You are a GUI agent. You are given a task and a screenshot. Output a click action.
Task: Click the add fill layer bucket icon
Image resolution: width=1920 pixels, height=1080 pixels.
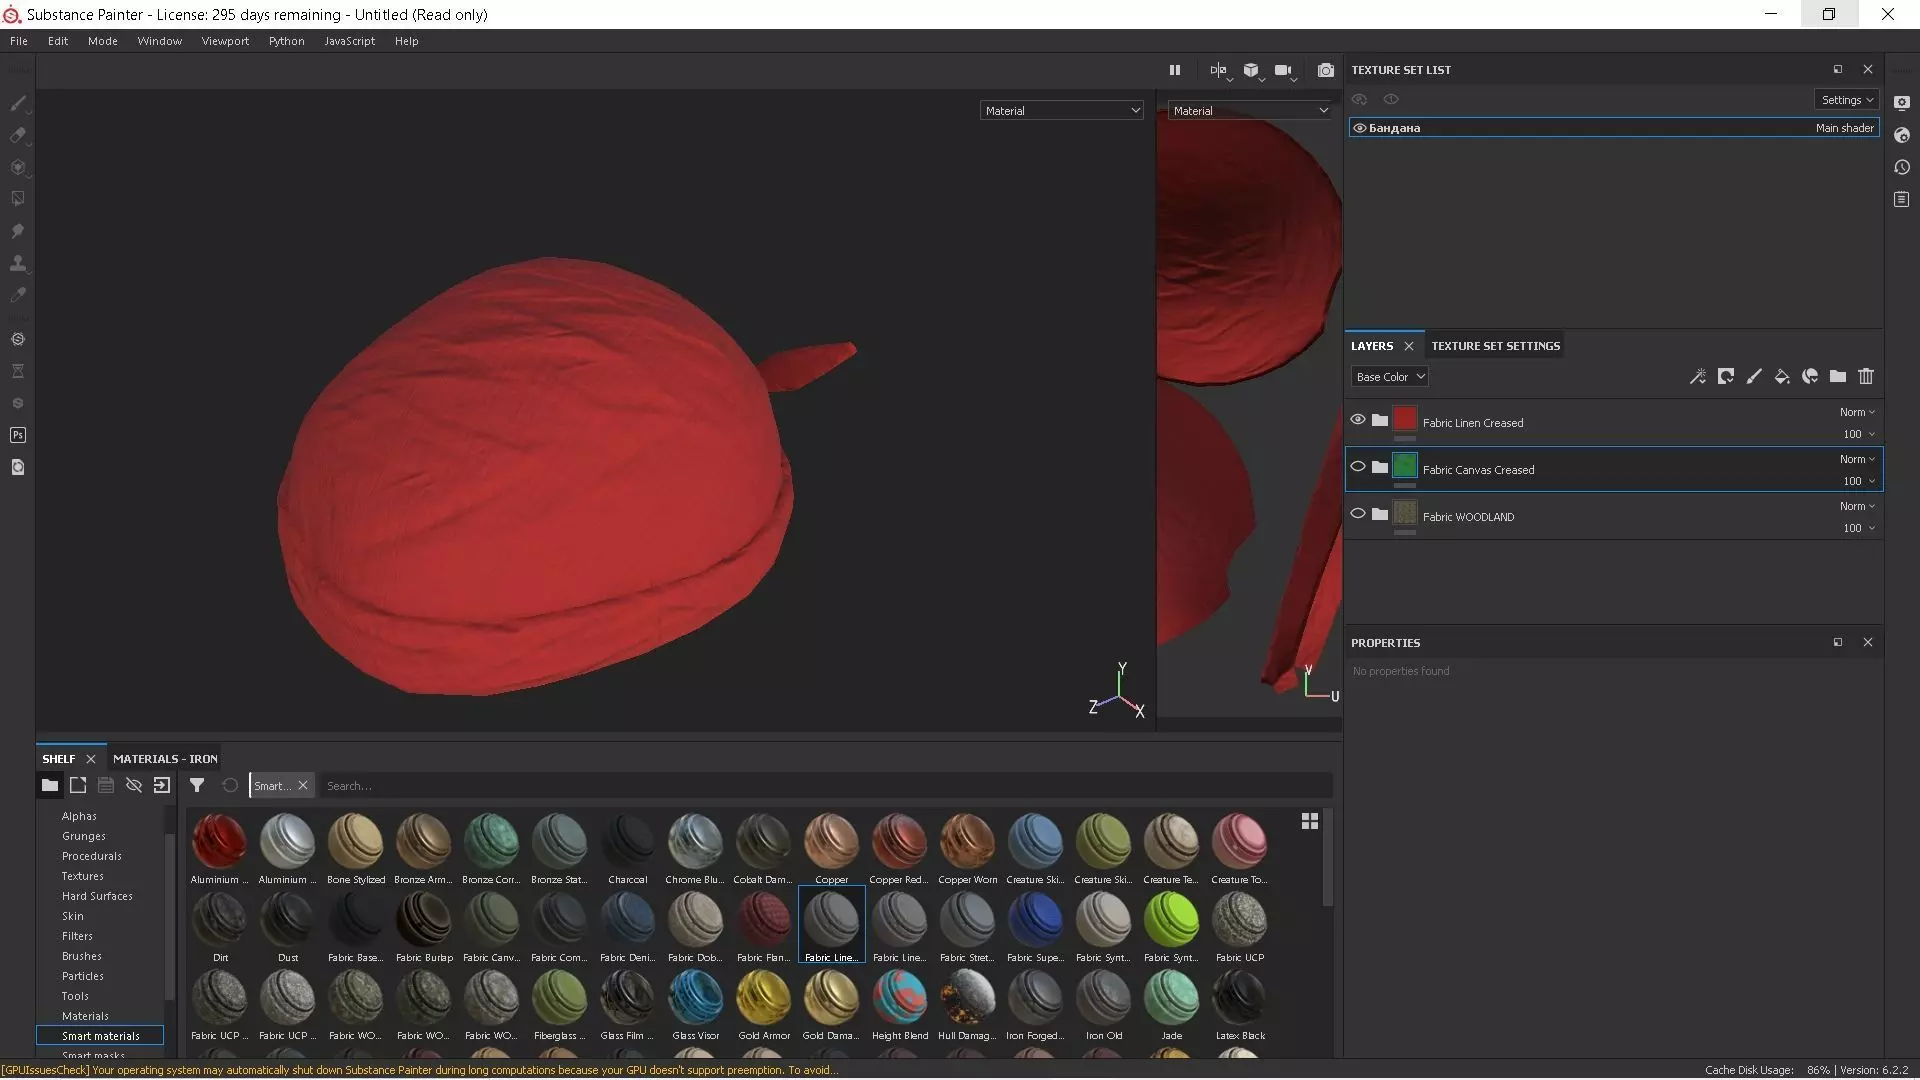click(1782, 377)
